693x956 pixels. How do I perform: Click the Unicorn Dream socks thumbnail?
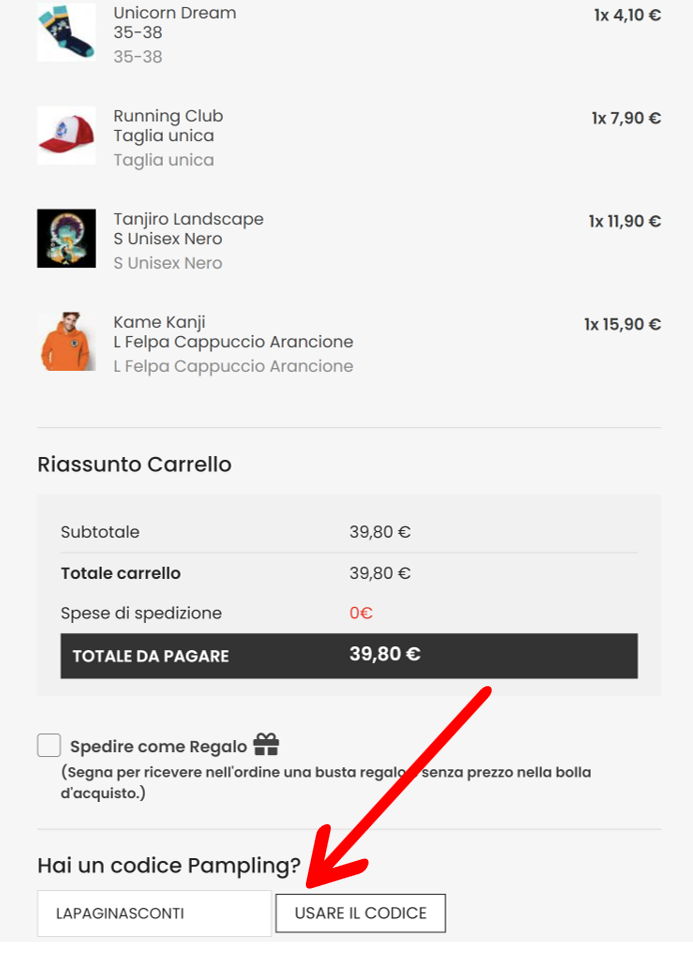66,32
